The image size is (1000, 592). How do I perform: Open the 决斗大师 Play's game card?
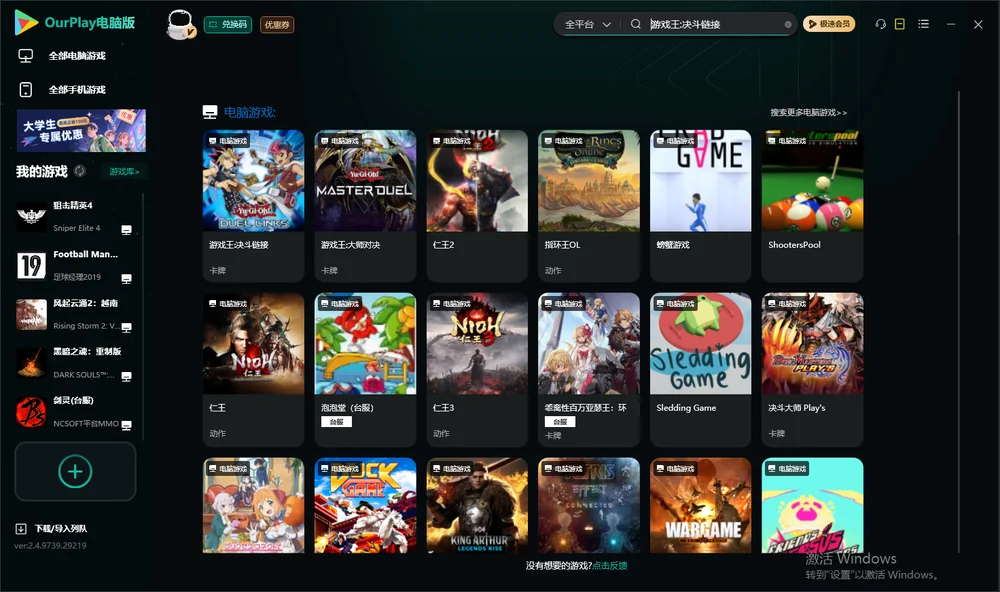[812, 369]
